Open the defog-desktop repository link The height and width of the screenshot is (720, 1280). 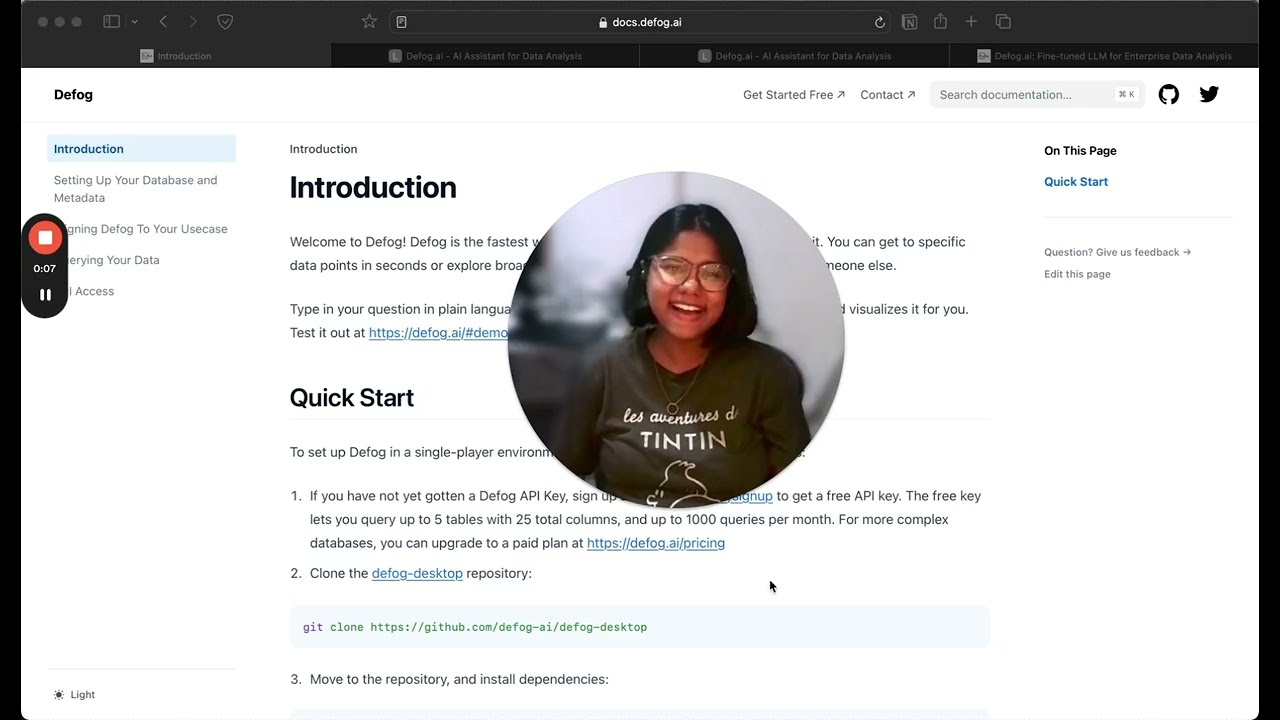pos(417,573)
